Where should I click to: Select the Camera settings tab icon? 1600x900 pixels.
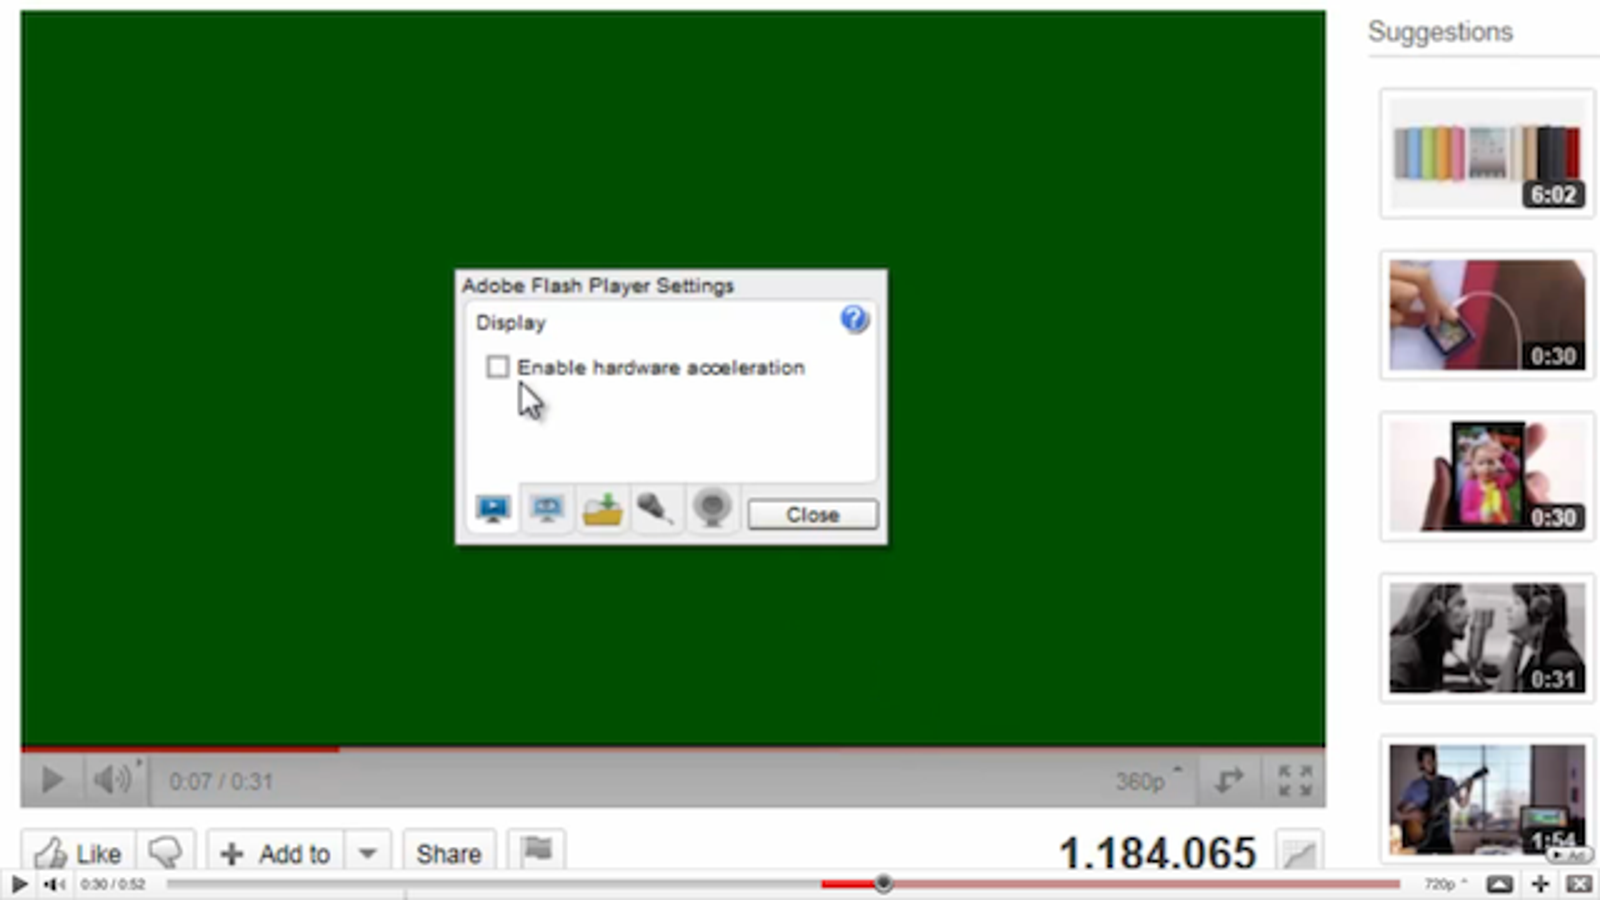pos(712,509)
